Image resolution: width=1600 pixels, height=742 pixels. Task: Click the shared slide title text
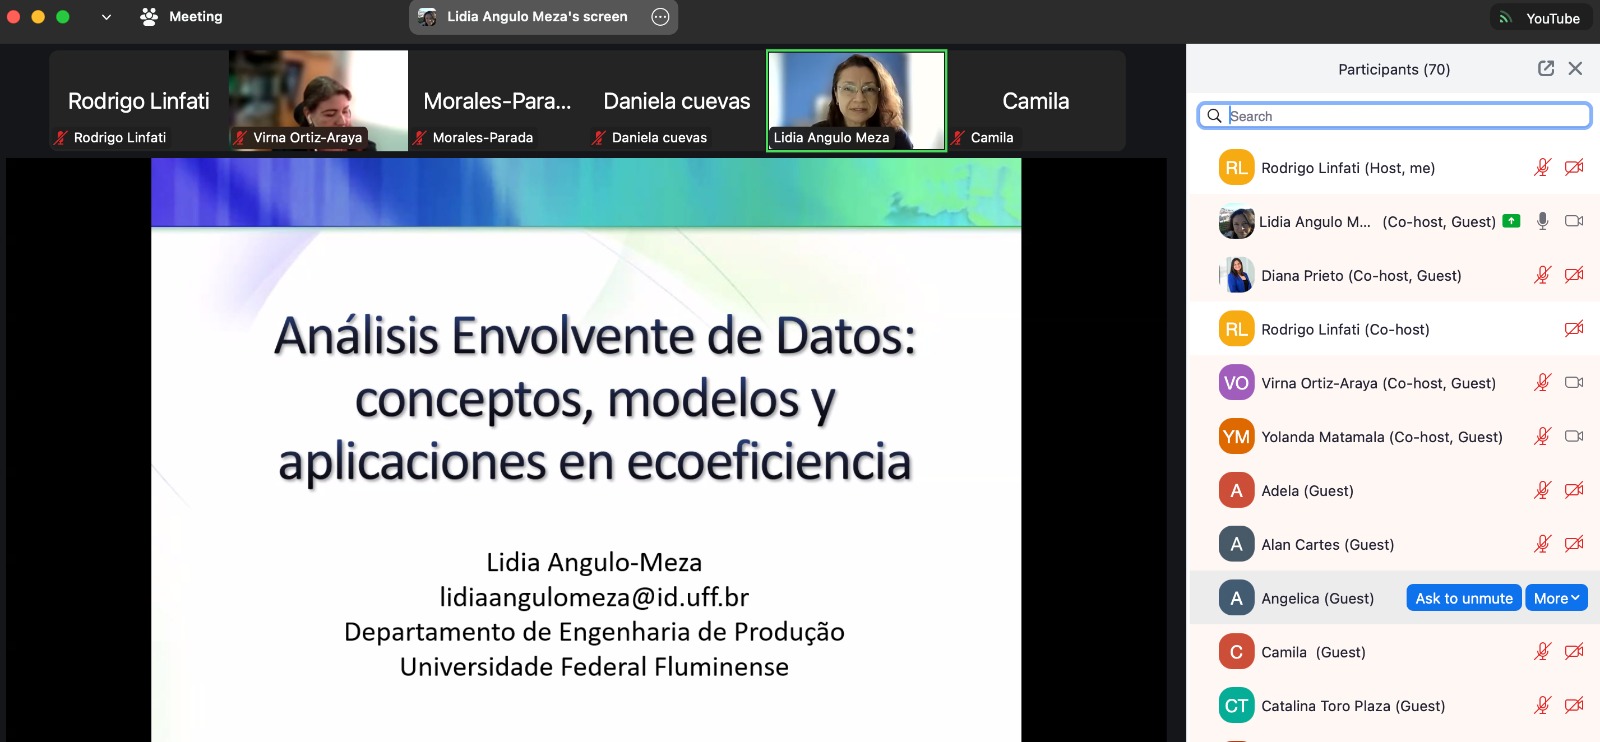point(595,398)
